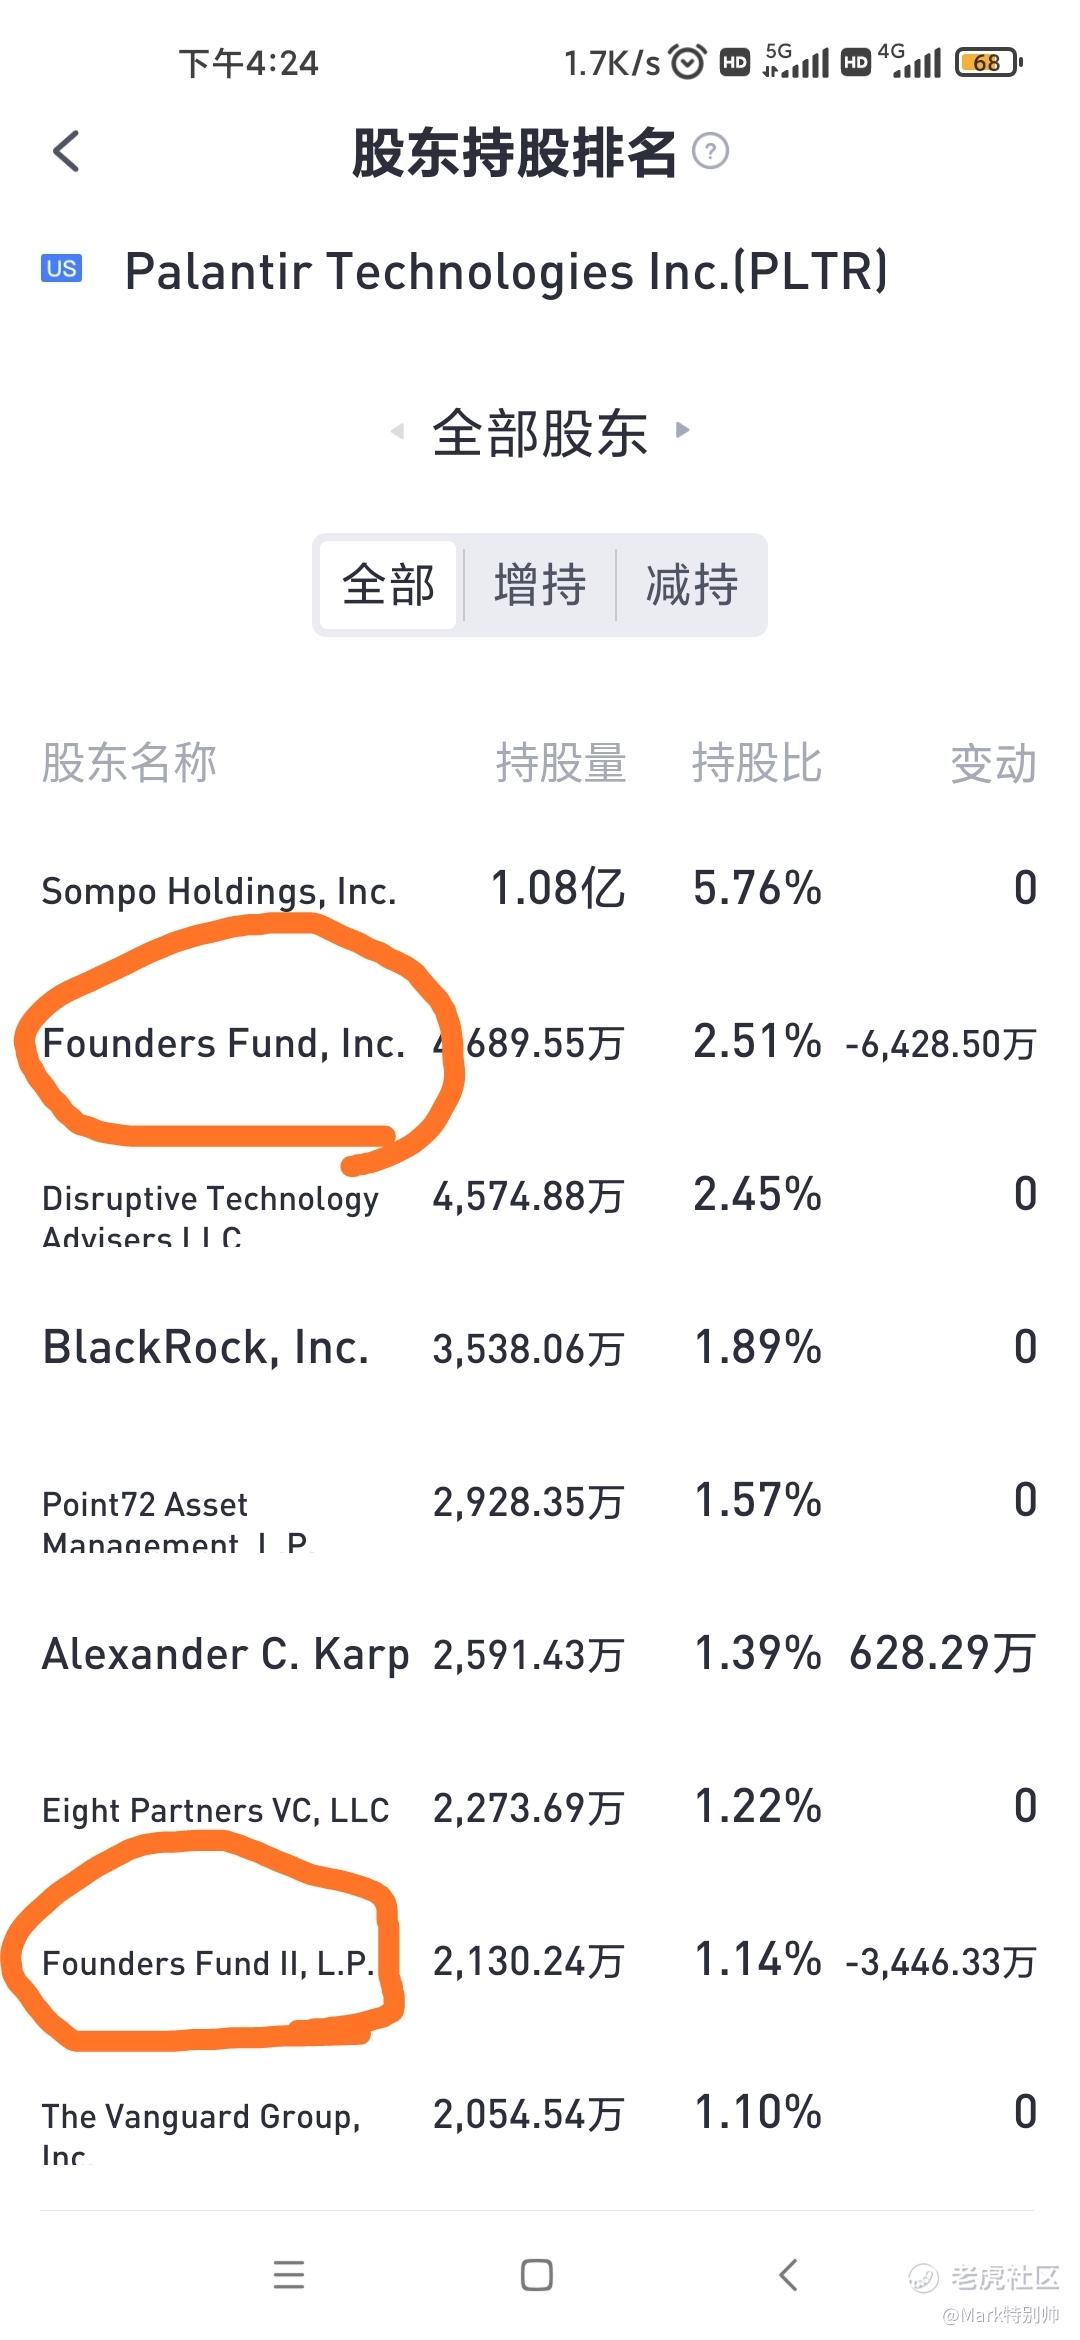Image resolution: width=1080 pixels, height=2340 pixels.
Task: Tap the back arrow at top left
Action: pos(66,152)
